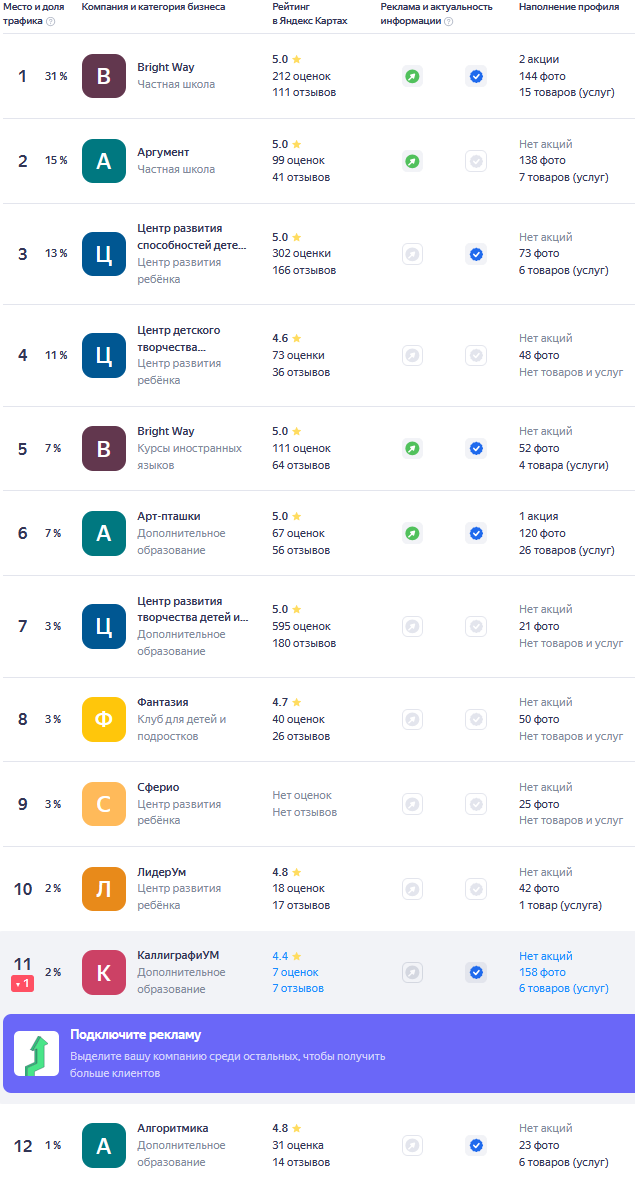Click the Центр развития способностей avatar
The image size is (635, 1185).
click(x=104, y=254)
